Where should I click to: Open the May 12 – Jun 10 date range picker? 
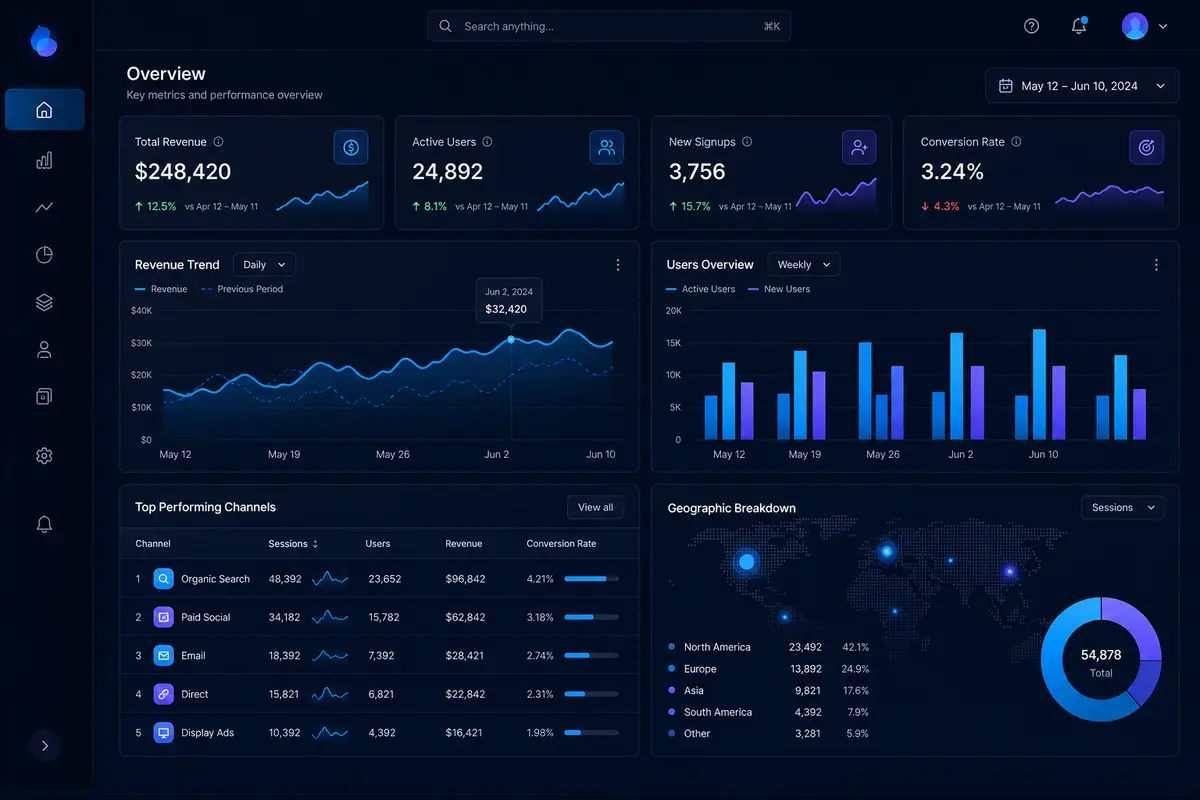click(x=1082, y=86)
